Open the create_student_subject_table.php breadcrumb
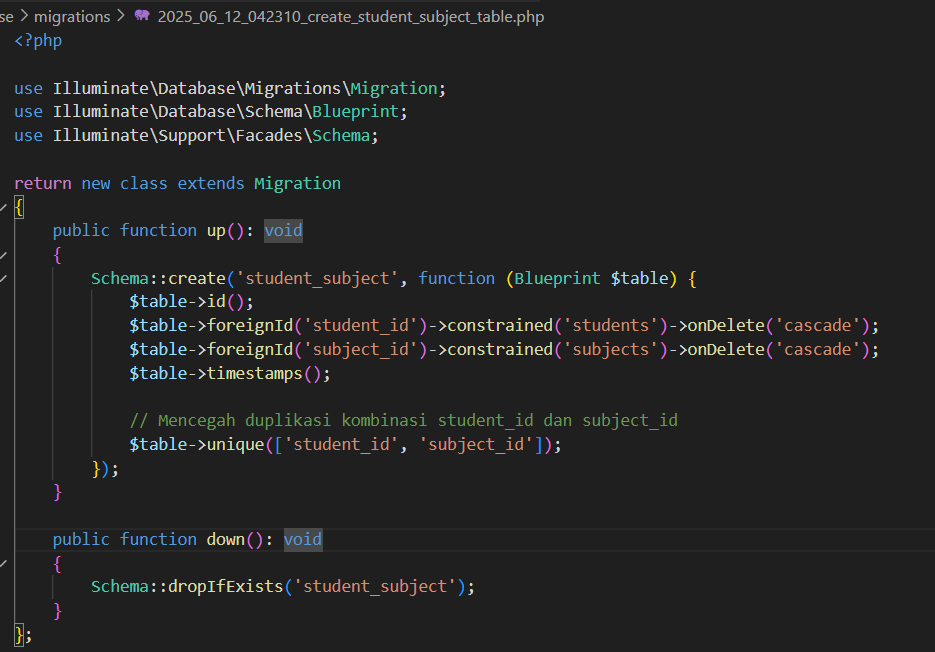 coord(350,17)
